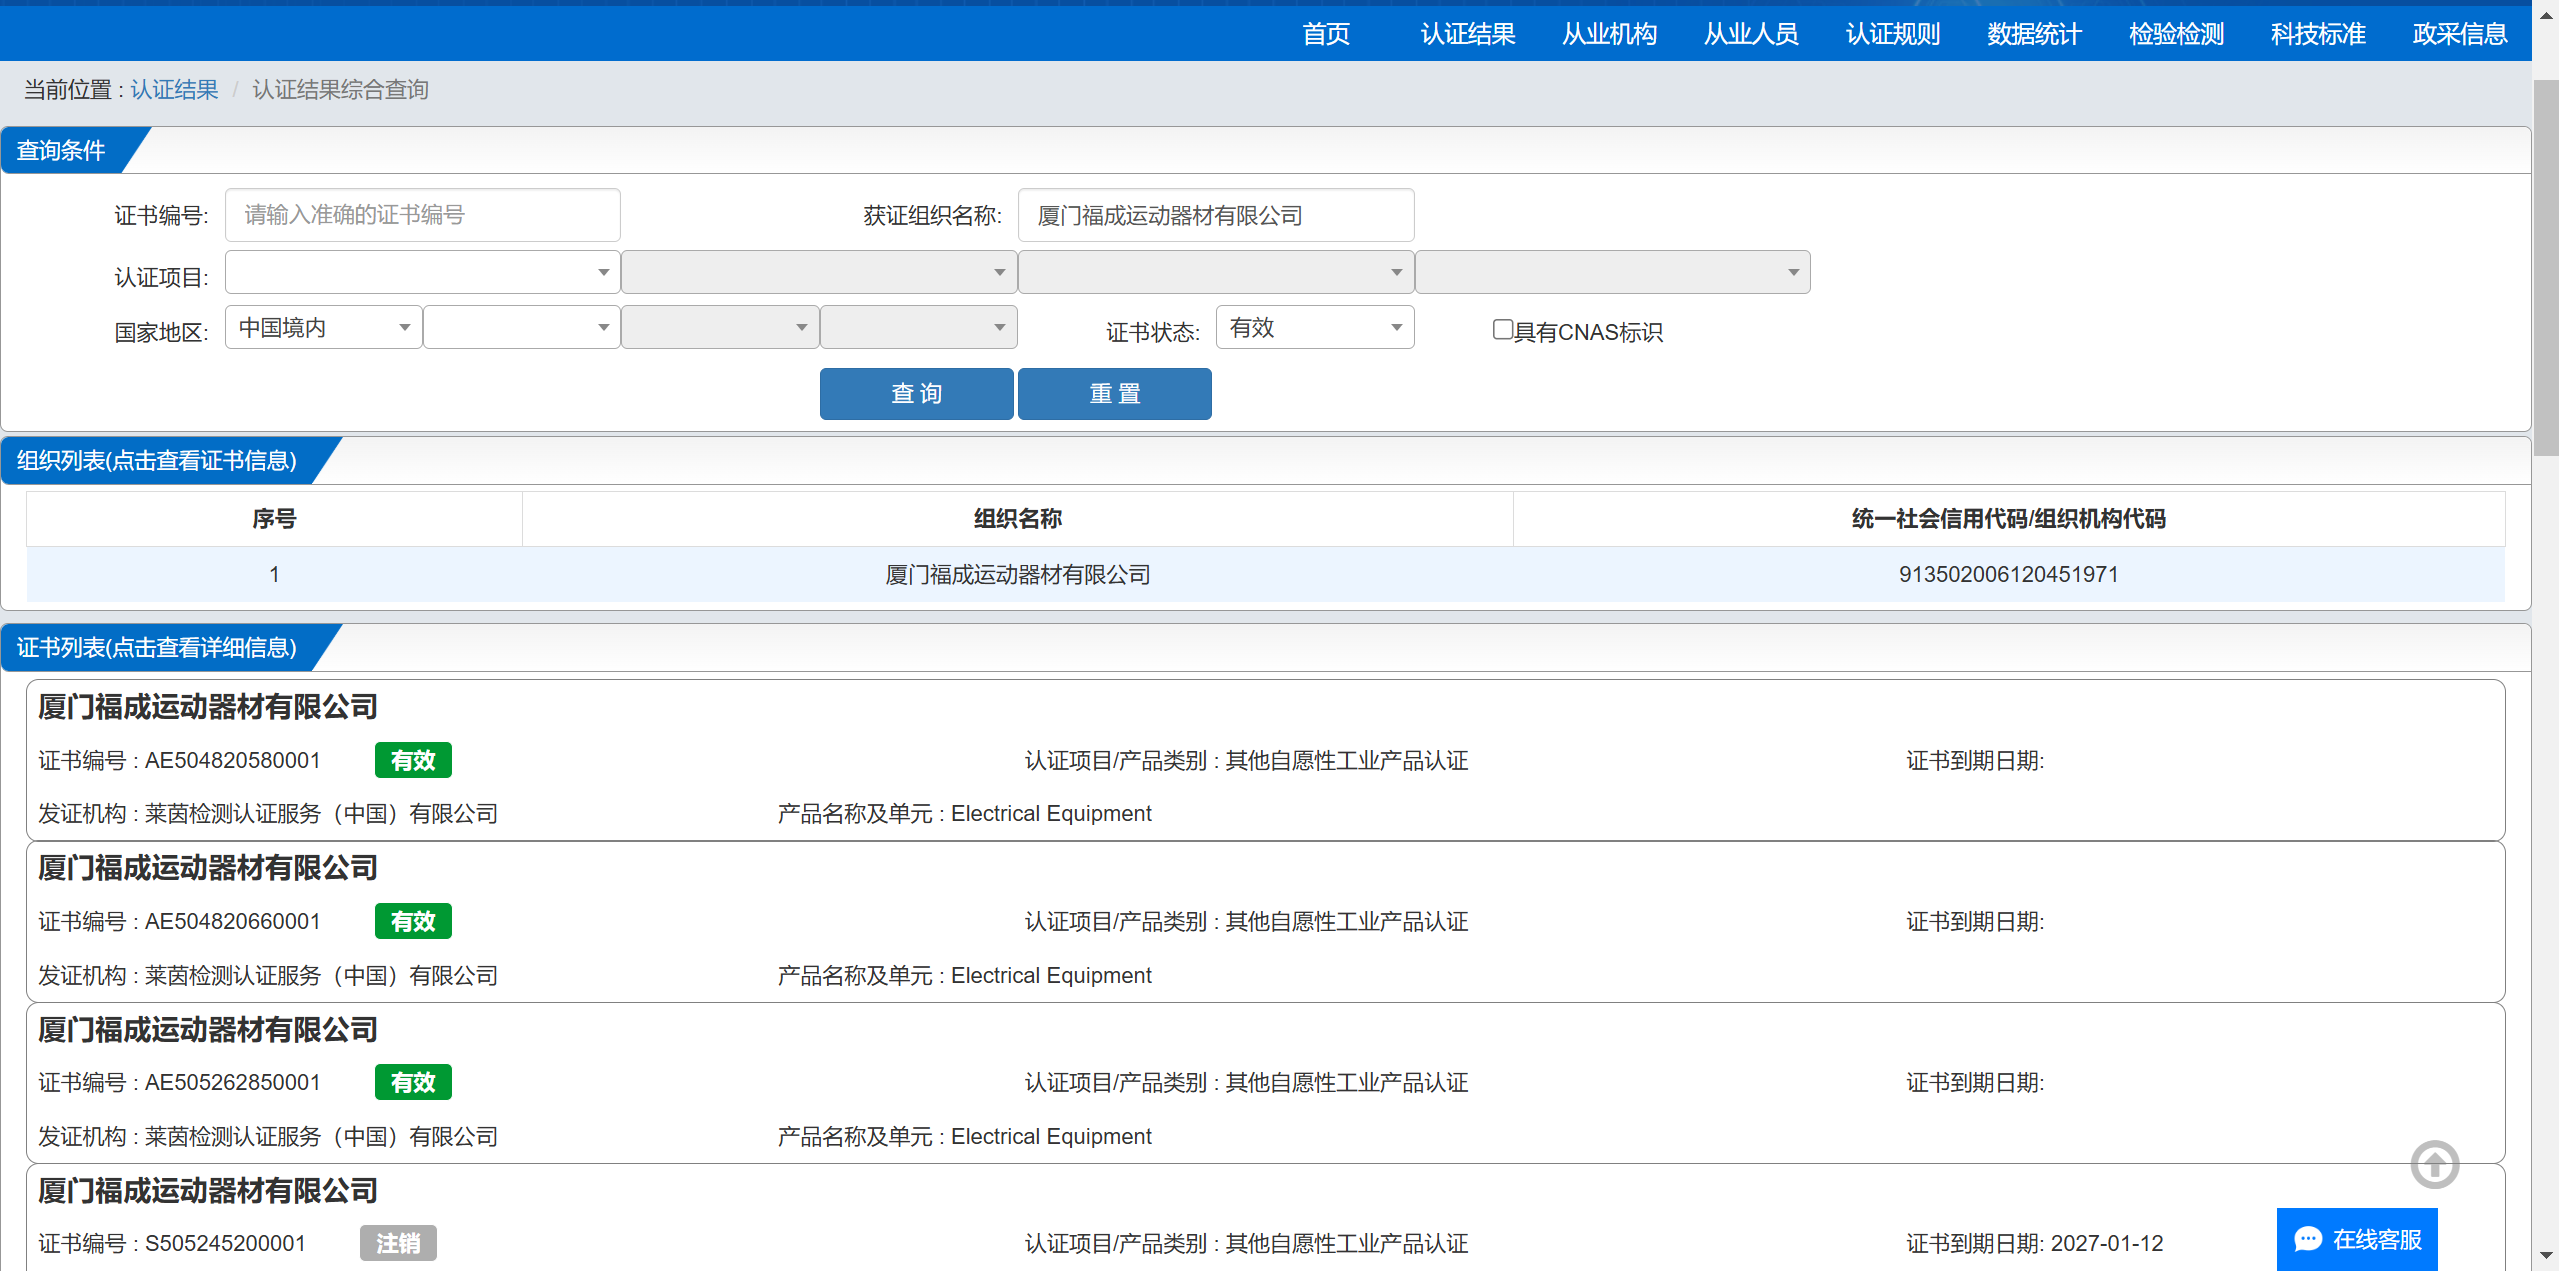Screen dimensions: 2559x1271
Task: Select organization row 厦门福成运动器材有限公司 in table
Action: tap(1017, 575)
